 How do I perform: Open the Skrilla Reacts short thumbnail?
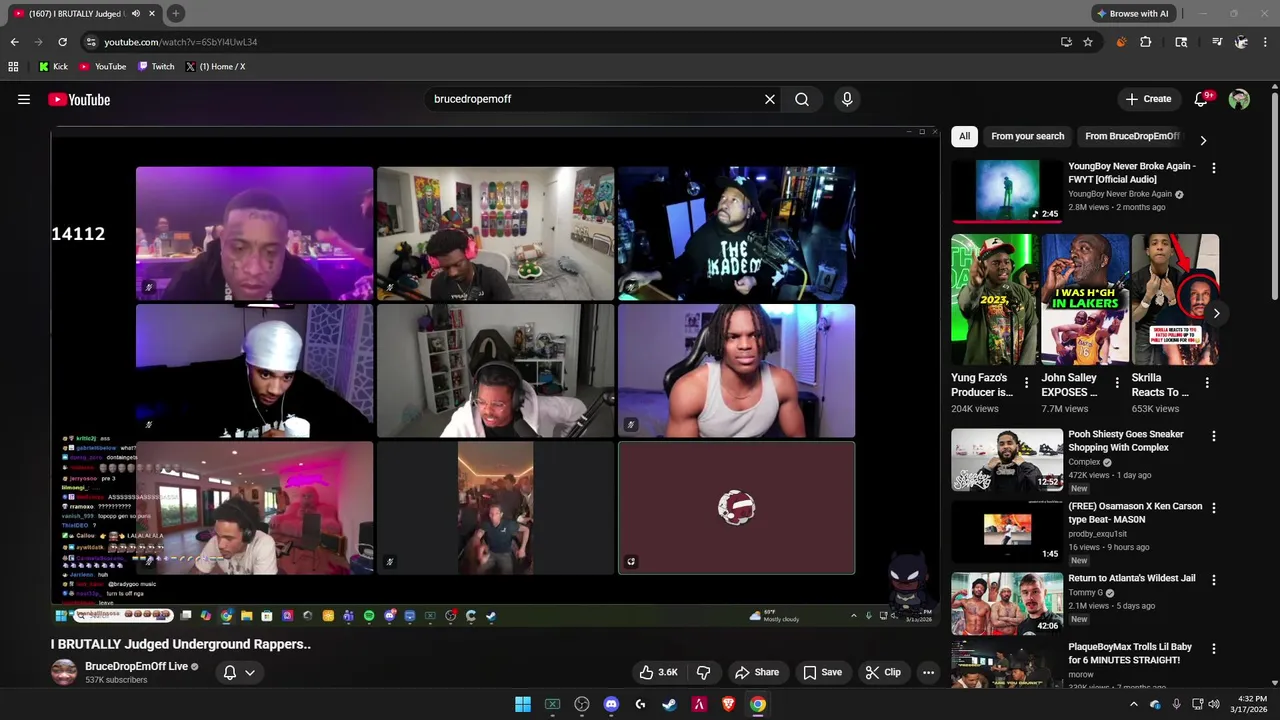tap(1175, 300)
